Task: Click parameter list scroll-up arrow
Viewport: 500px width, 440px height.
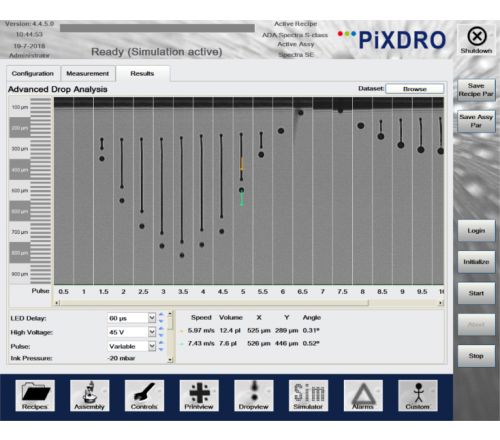Action: (170, 314)
